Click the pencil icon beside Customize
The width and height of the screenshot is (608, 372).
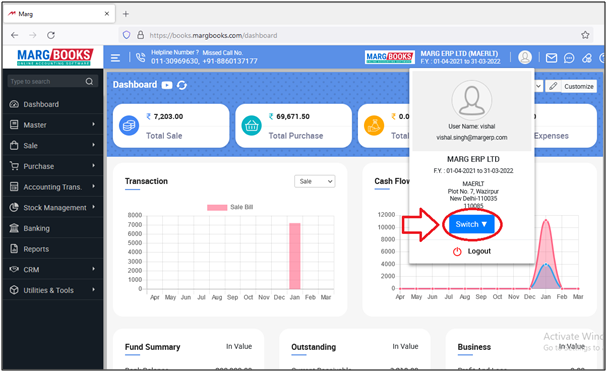tap(553, 86)
